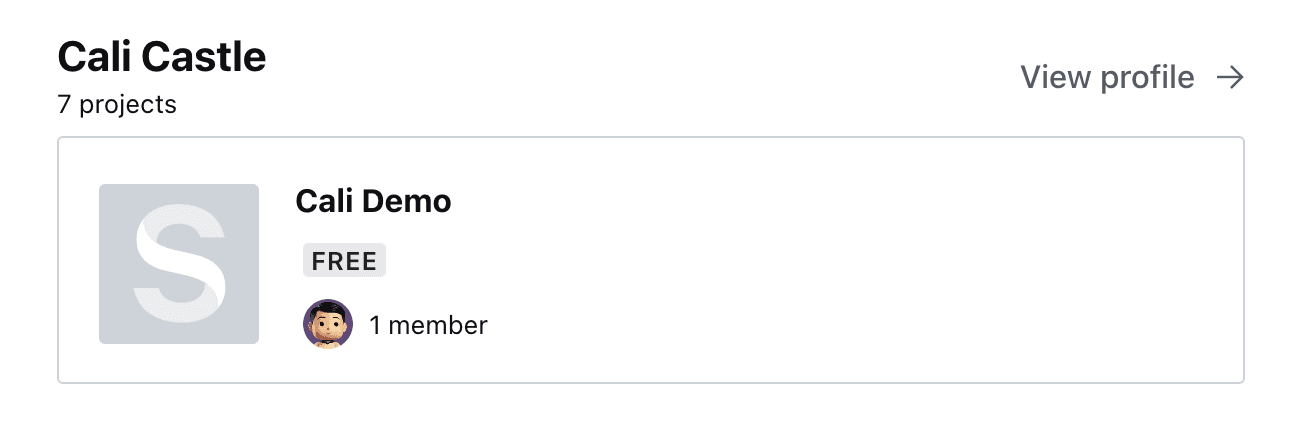Image resolution: width=1302 pixels, height=422 pixels.
Task: Click the purple circular user avatar
Action: pos(328,324)
